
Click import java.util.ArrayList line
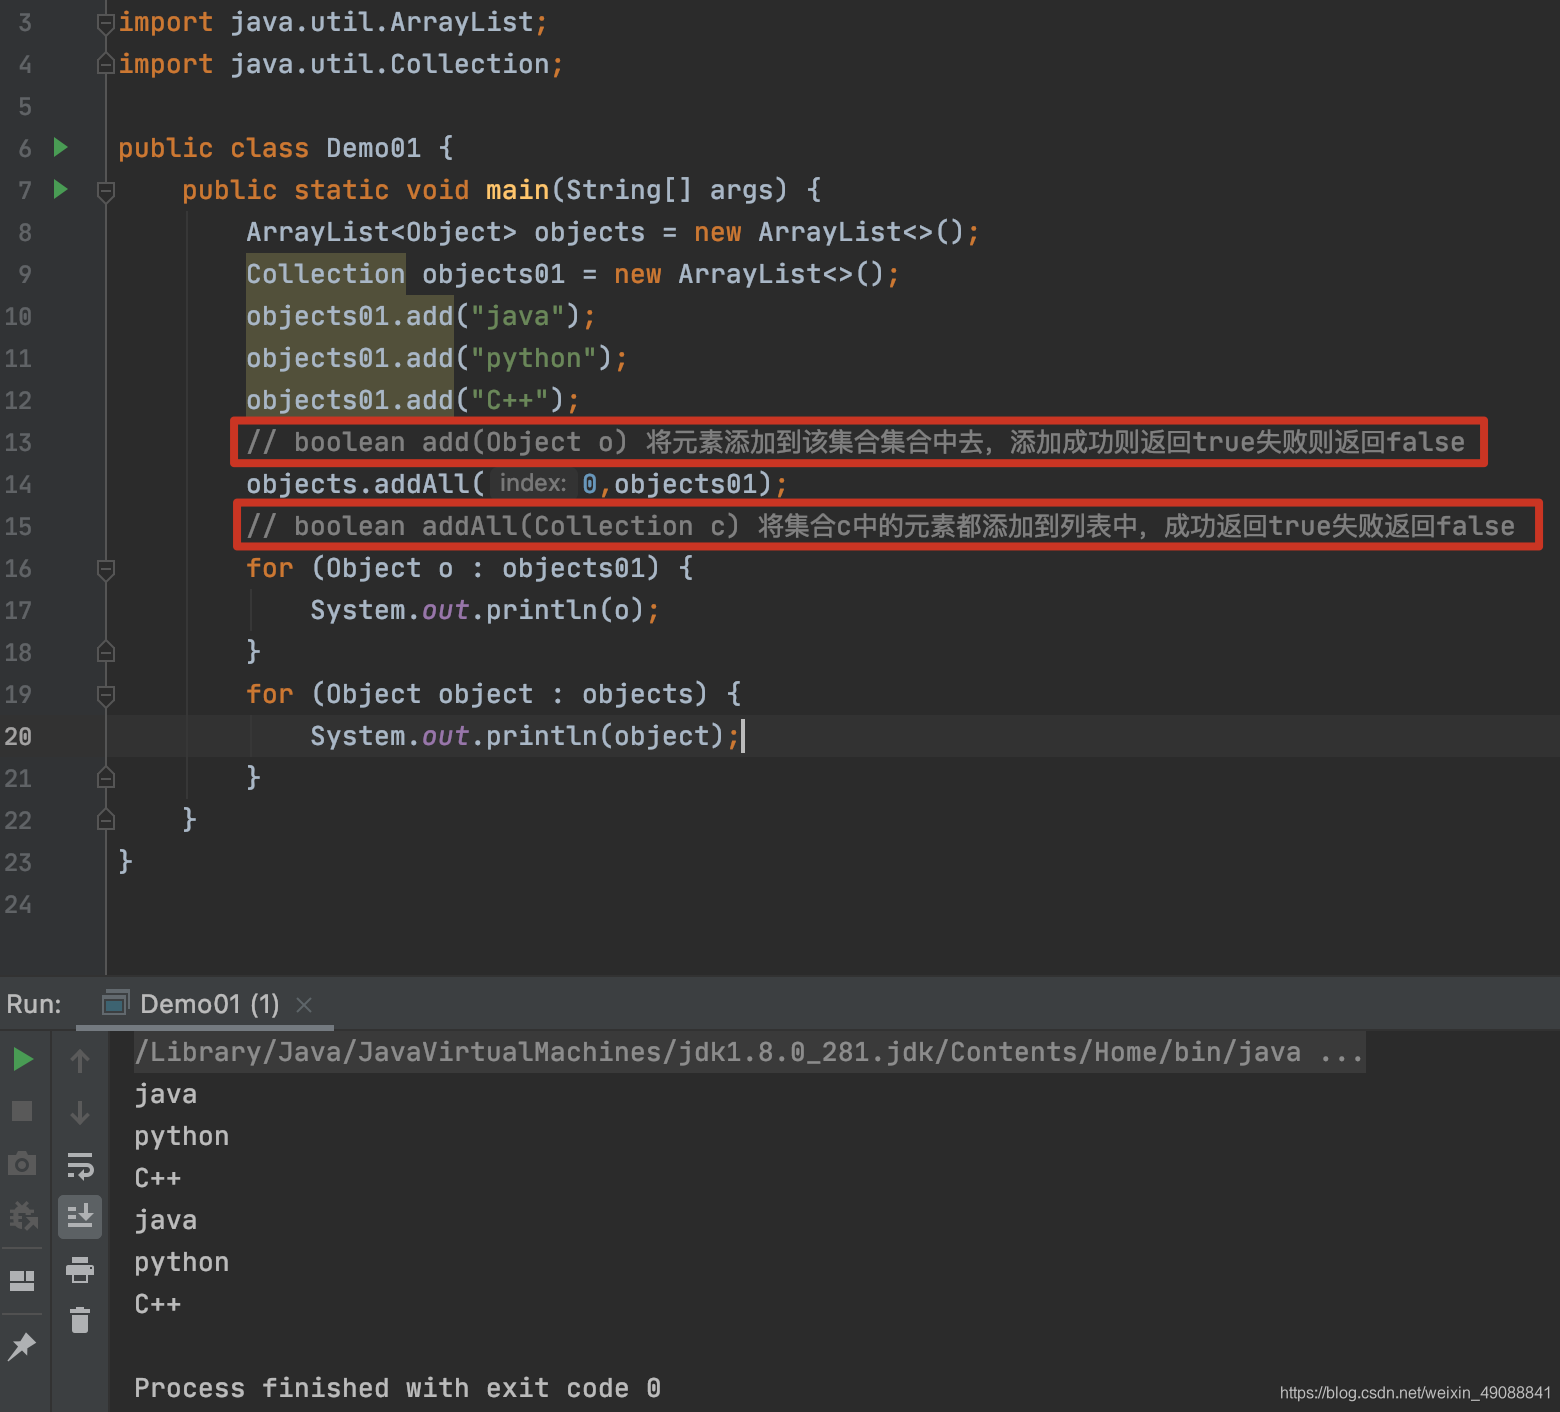[333, 22]
